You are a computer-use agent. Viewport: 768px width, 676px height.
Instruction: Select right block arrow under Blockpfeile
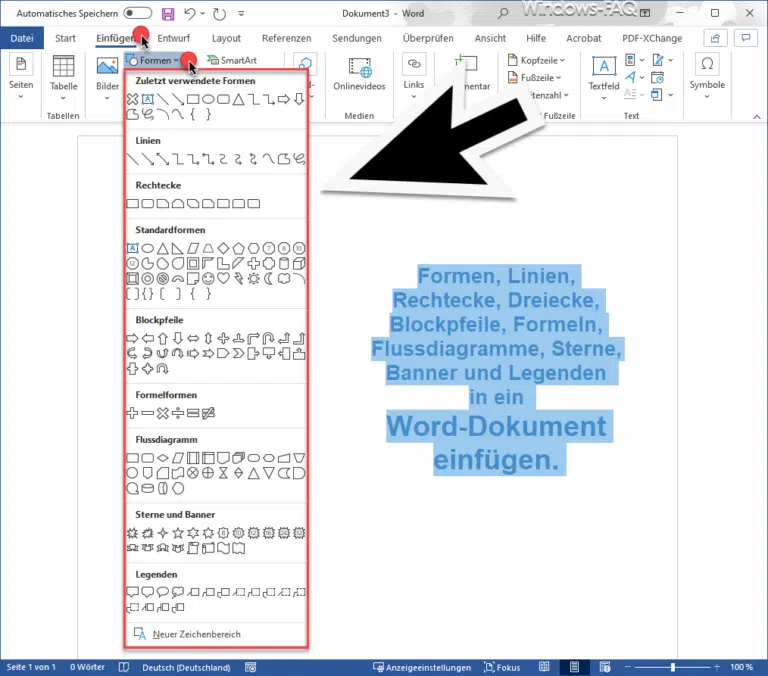(133, 338)
